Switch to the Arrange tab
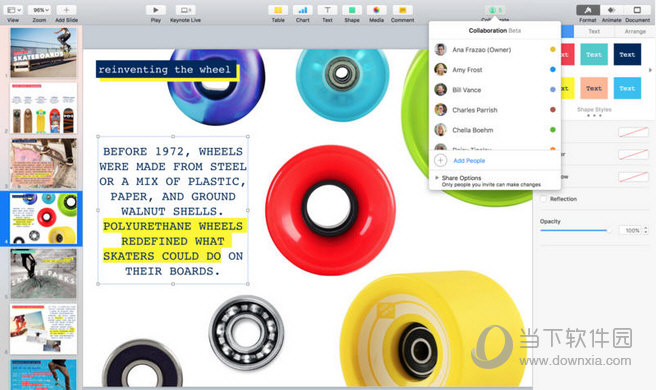 pyautogui.click(x=635, y=31)
